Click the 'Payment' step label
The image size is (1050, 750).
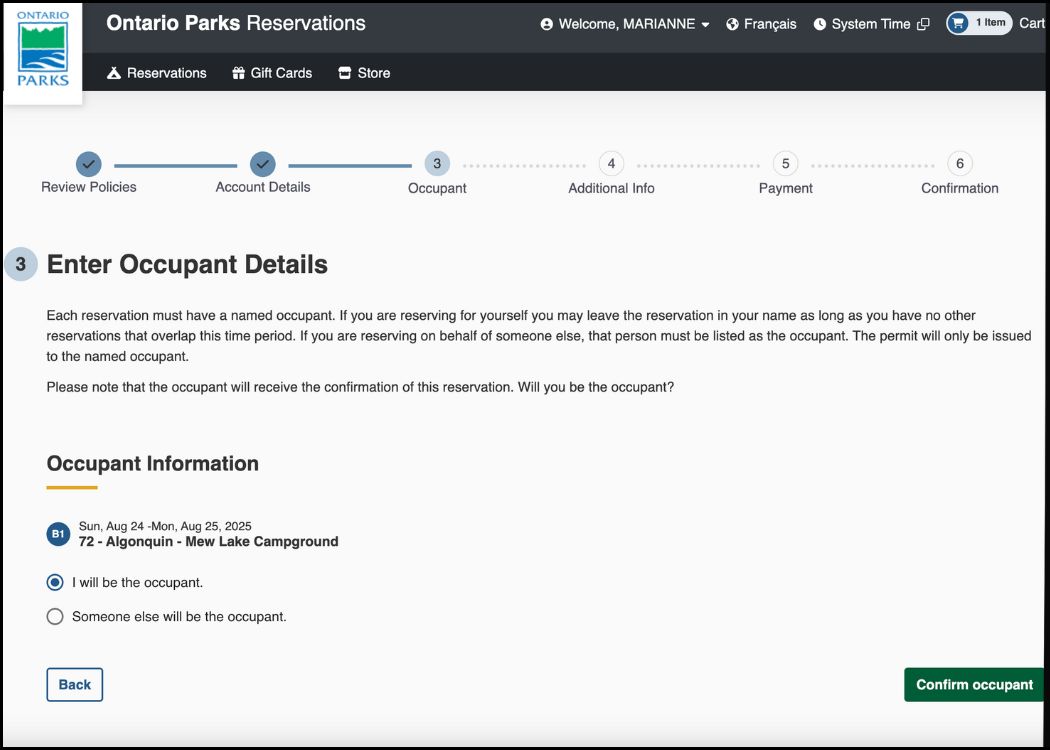coord(785,188)
